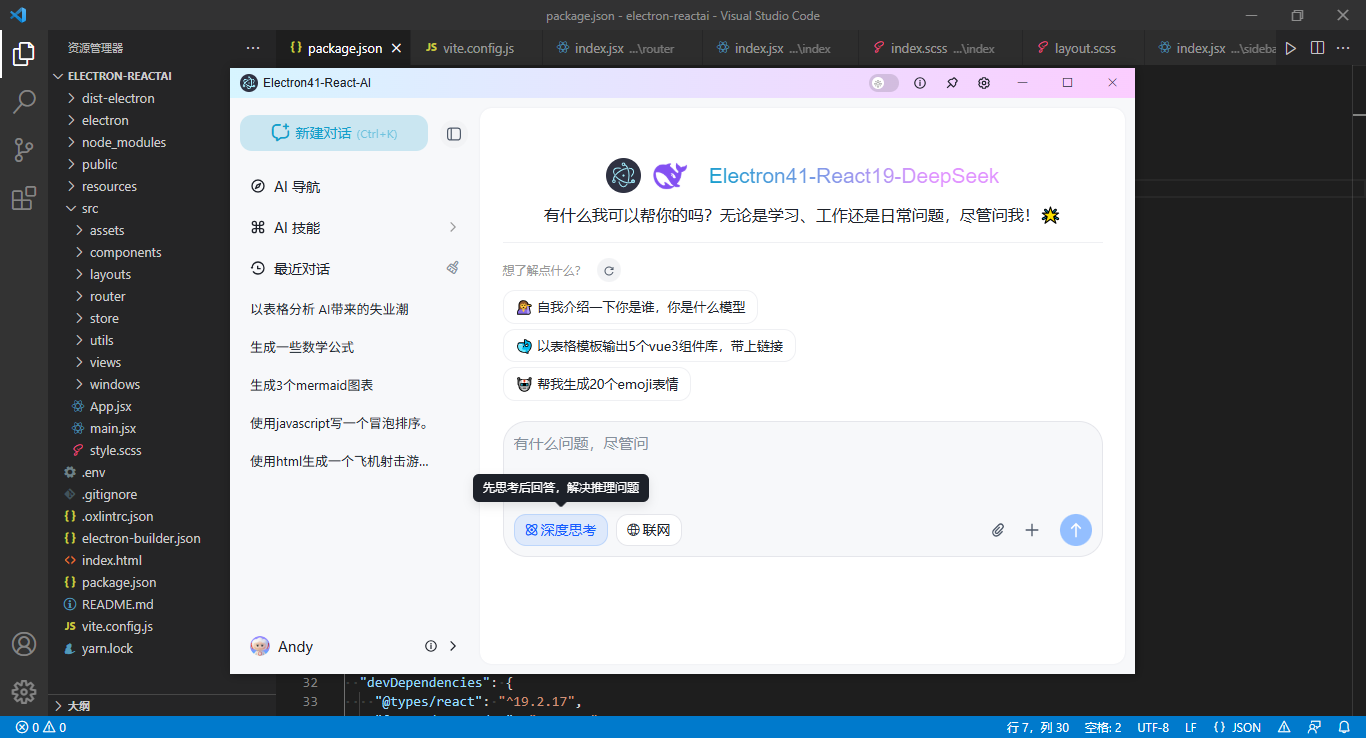Click the DeepSeek whale logo
This screenshot has width=1366, height=738.
tap(670, 176)
